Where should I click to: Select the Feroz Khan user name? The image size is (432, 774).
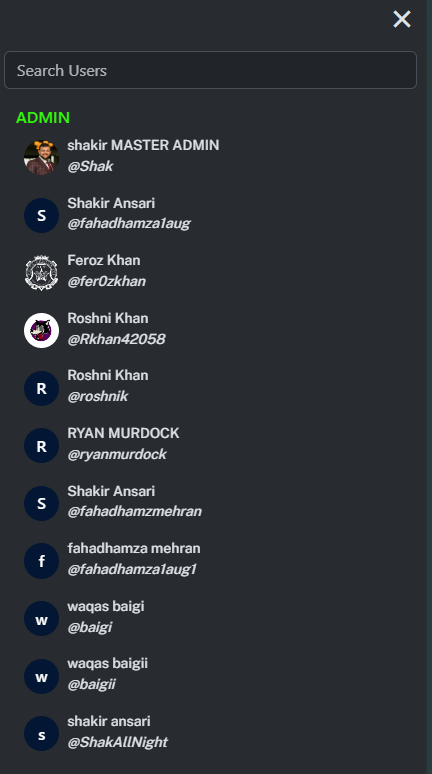(x=104, y=260)
